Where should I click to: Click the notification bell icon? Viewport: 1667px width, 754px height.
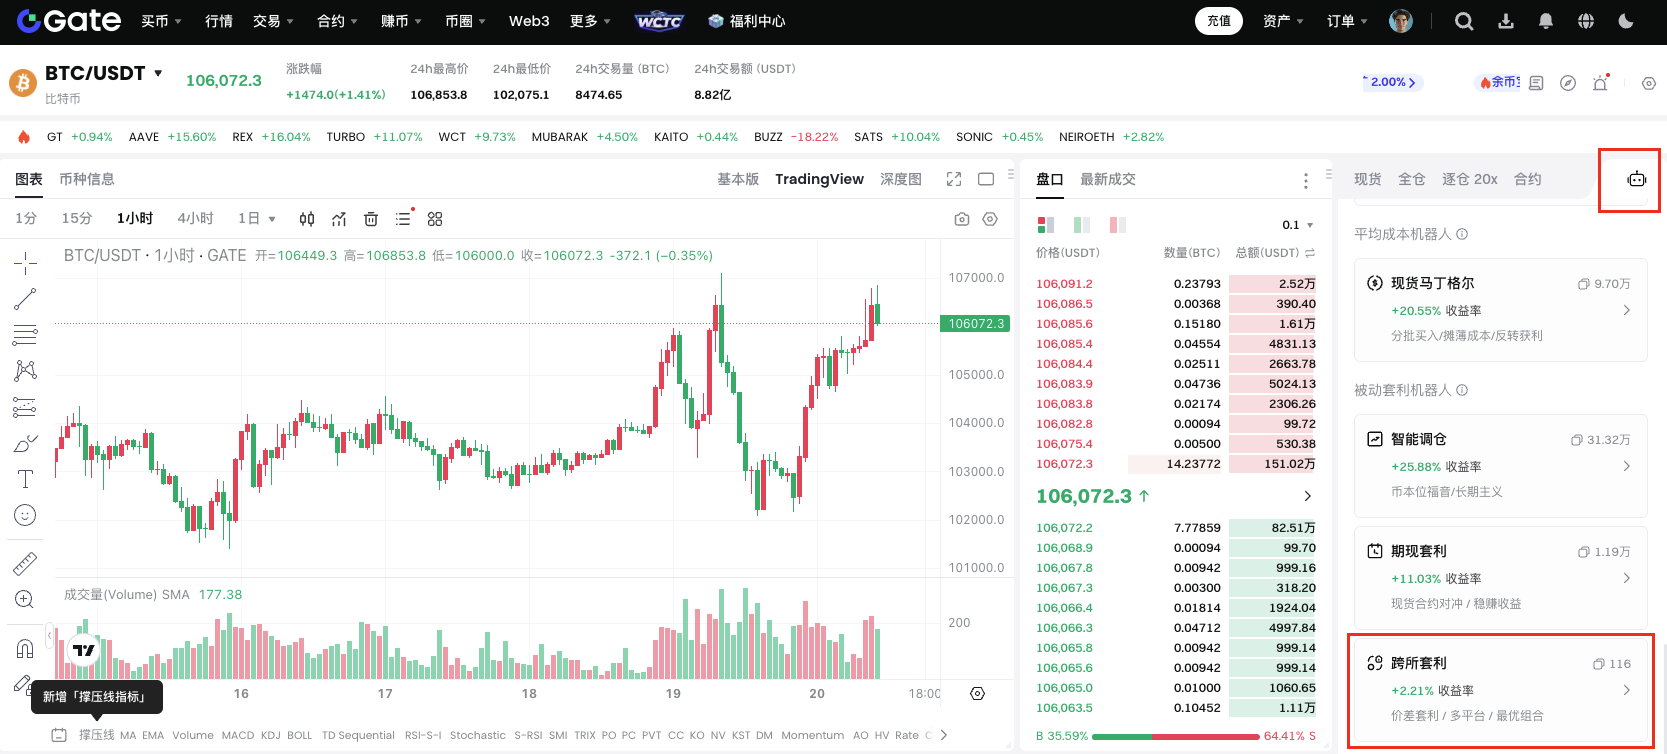pos(1545,21)
